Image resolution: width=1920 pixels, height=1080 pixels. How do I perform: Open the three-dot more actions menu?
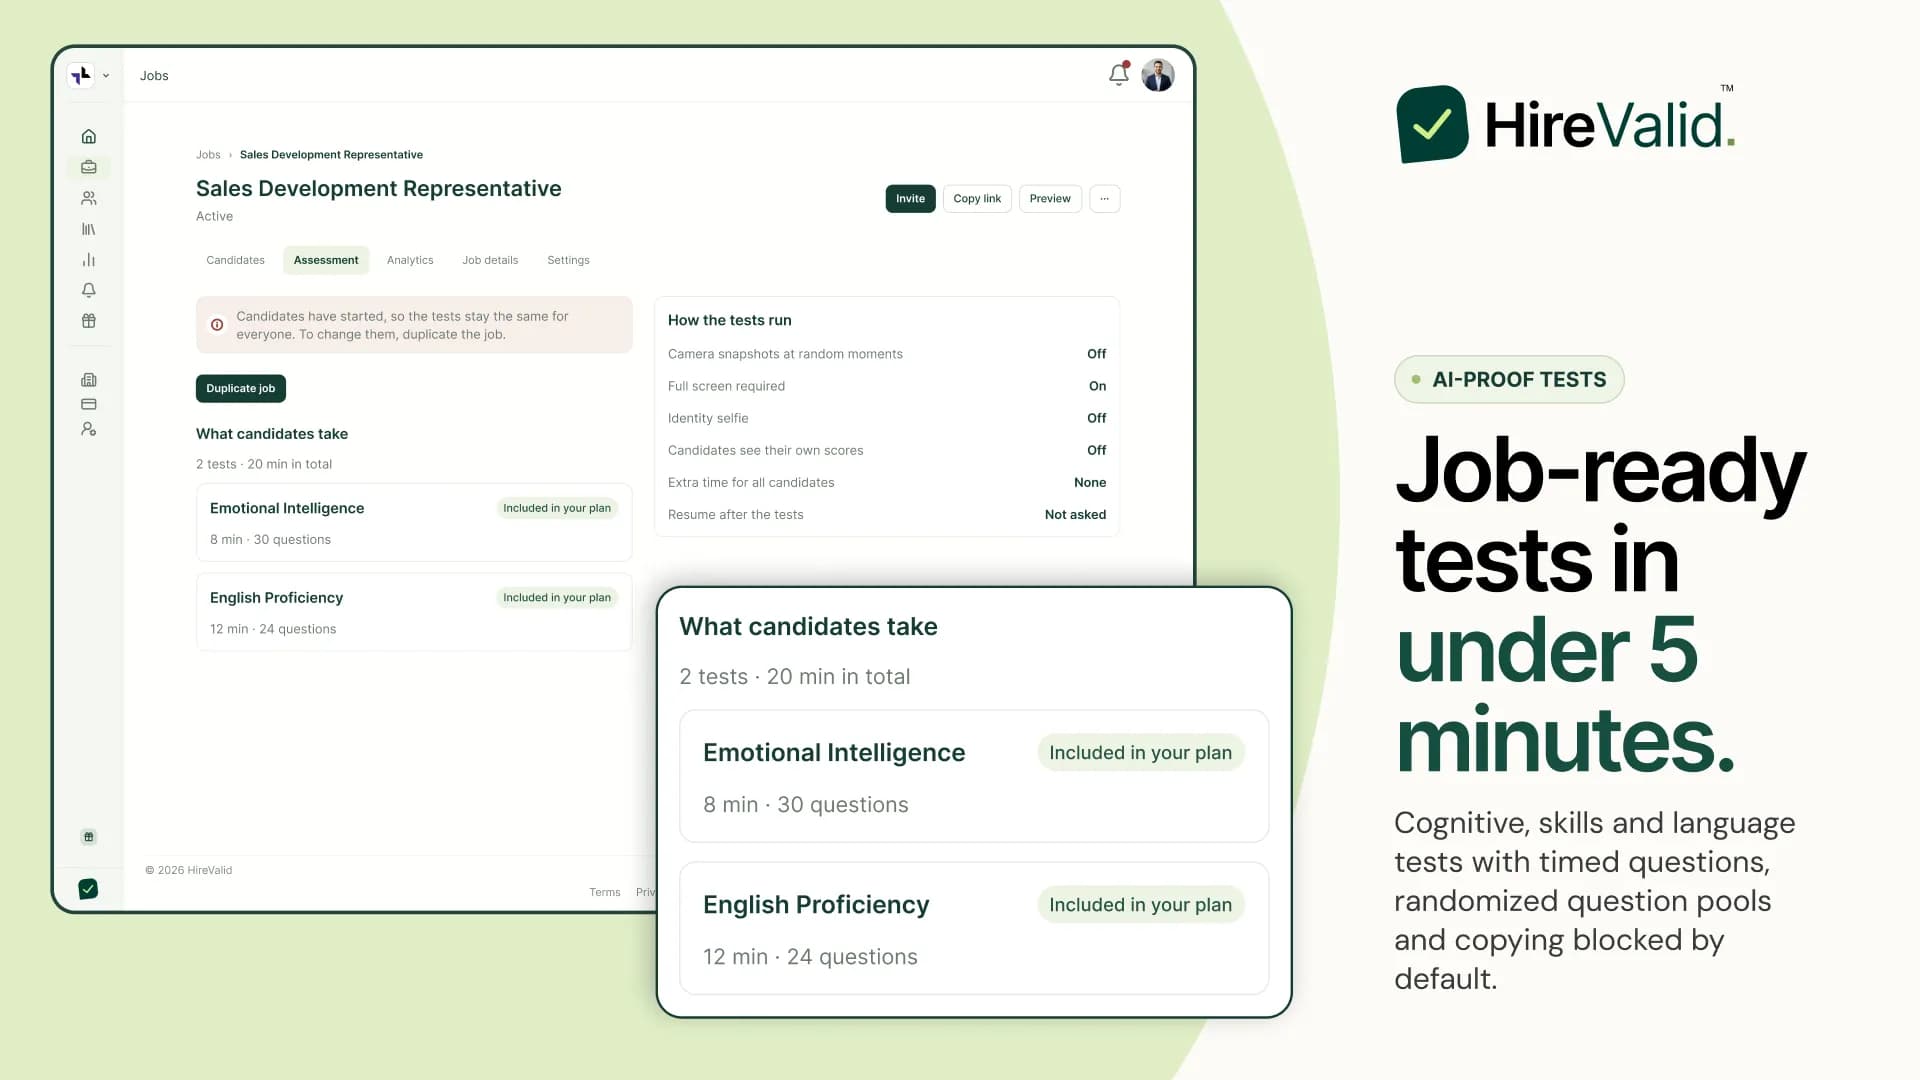(1105, 199)
